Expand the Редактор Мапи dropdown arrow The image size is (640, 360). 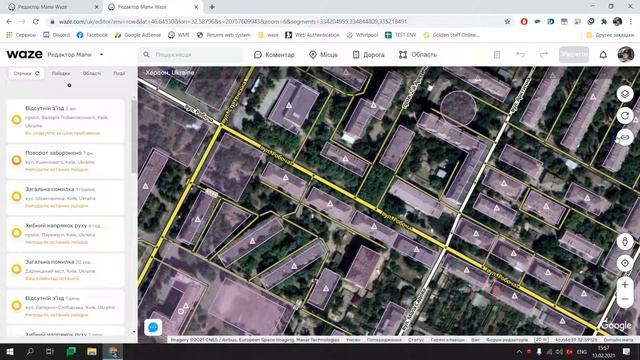(101, 54)
